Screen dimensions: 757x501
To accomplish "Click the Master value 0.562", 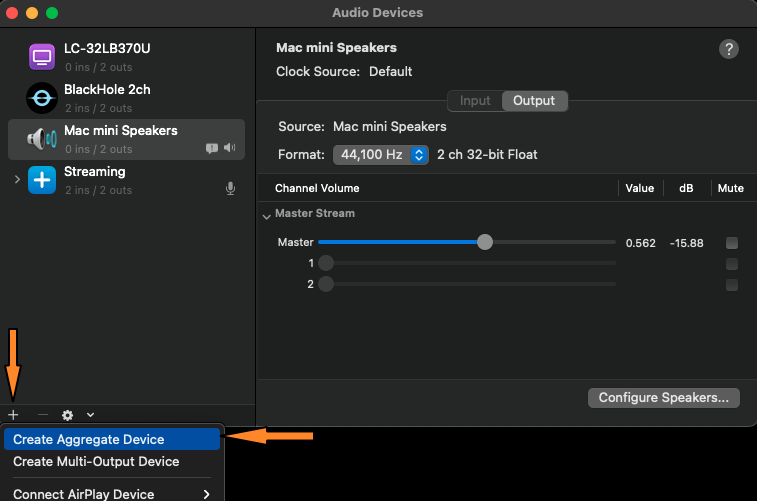I will [640, 243].
